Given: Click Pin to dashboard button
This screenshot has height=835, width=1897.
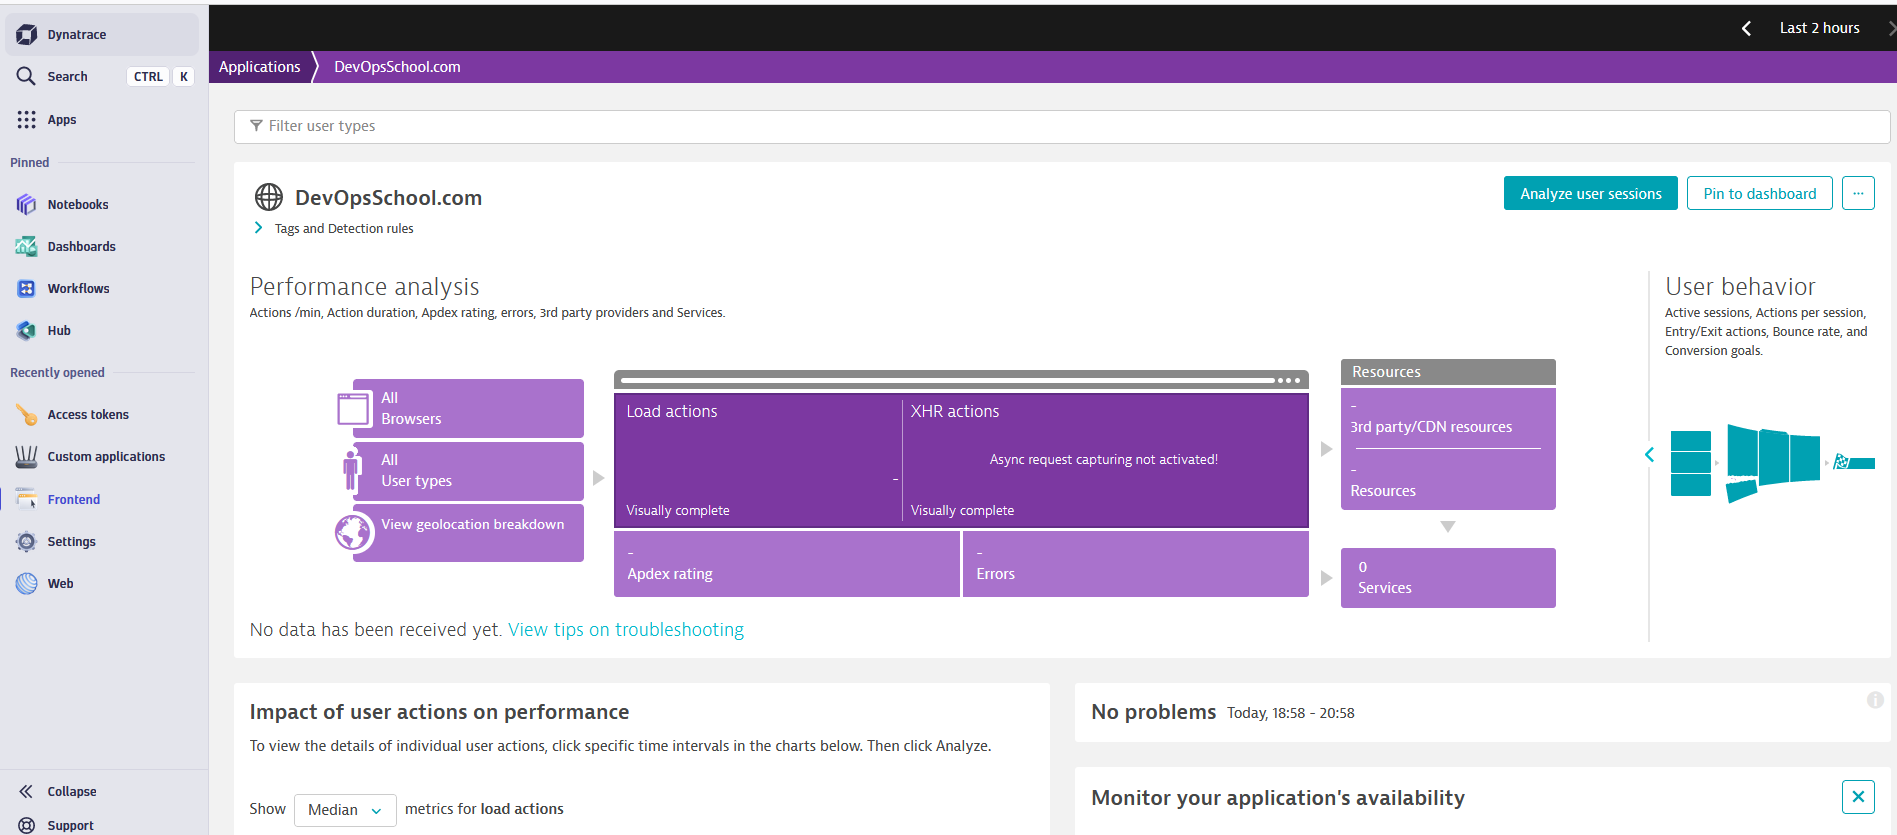Looking at the screenshot, I should point(1759,194).
